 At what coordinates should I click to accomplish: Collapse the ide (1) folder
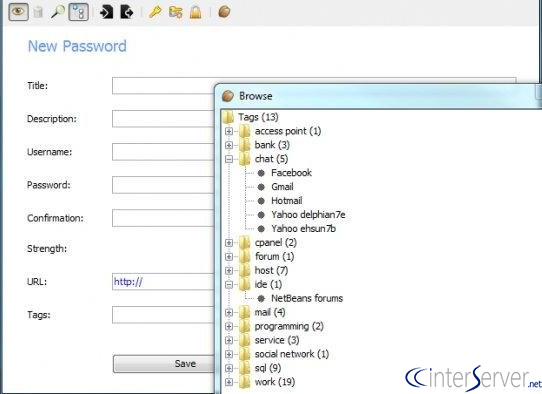(228, 284)
